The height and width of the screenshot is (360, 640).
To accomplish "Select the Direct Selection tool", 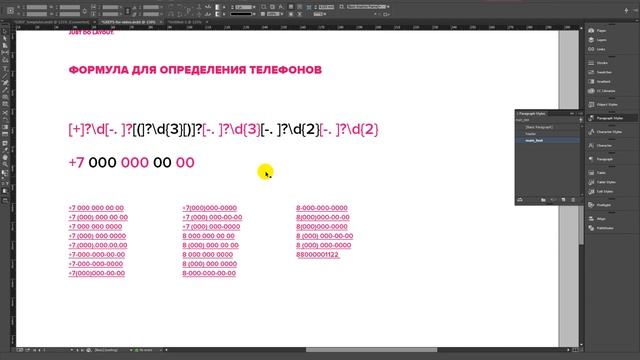I will pos(5,38).
